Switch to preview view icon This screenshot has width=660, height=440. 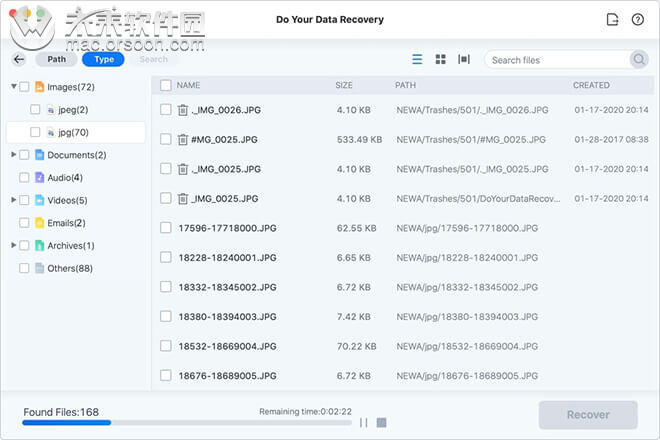[464, 59]
